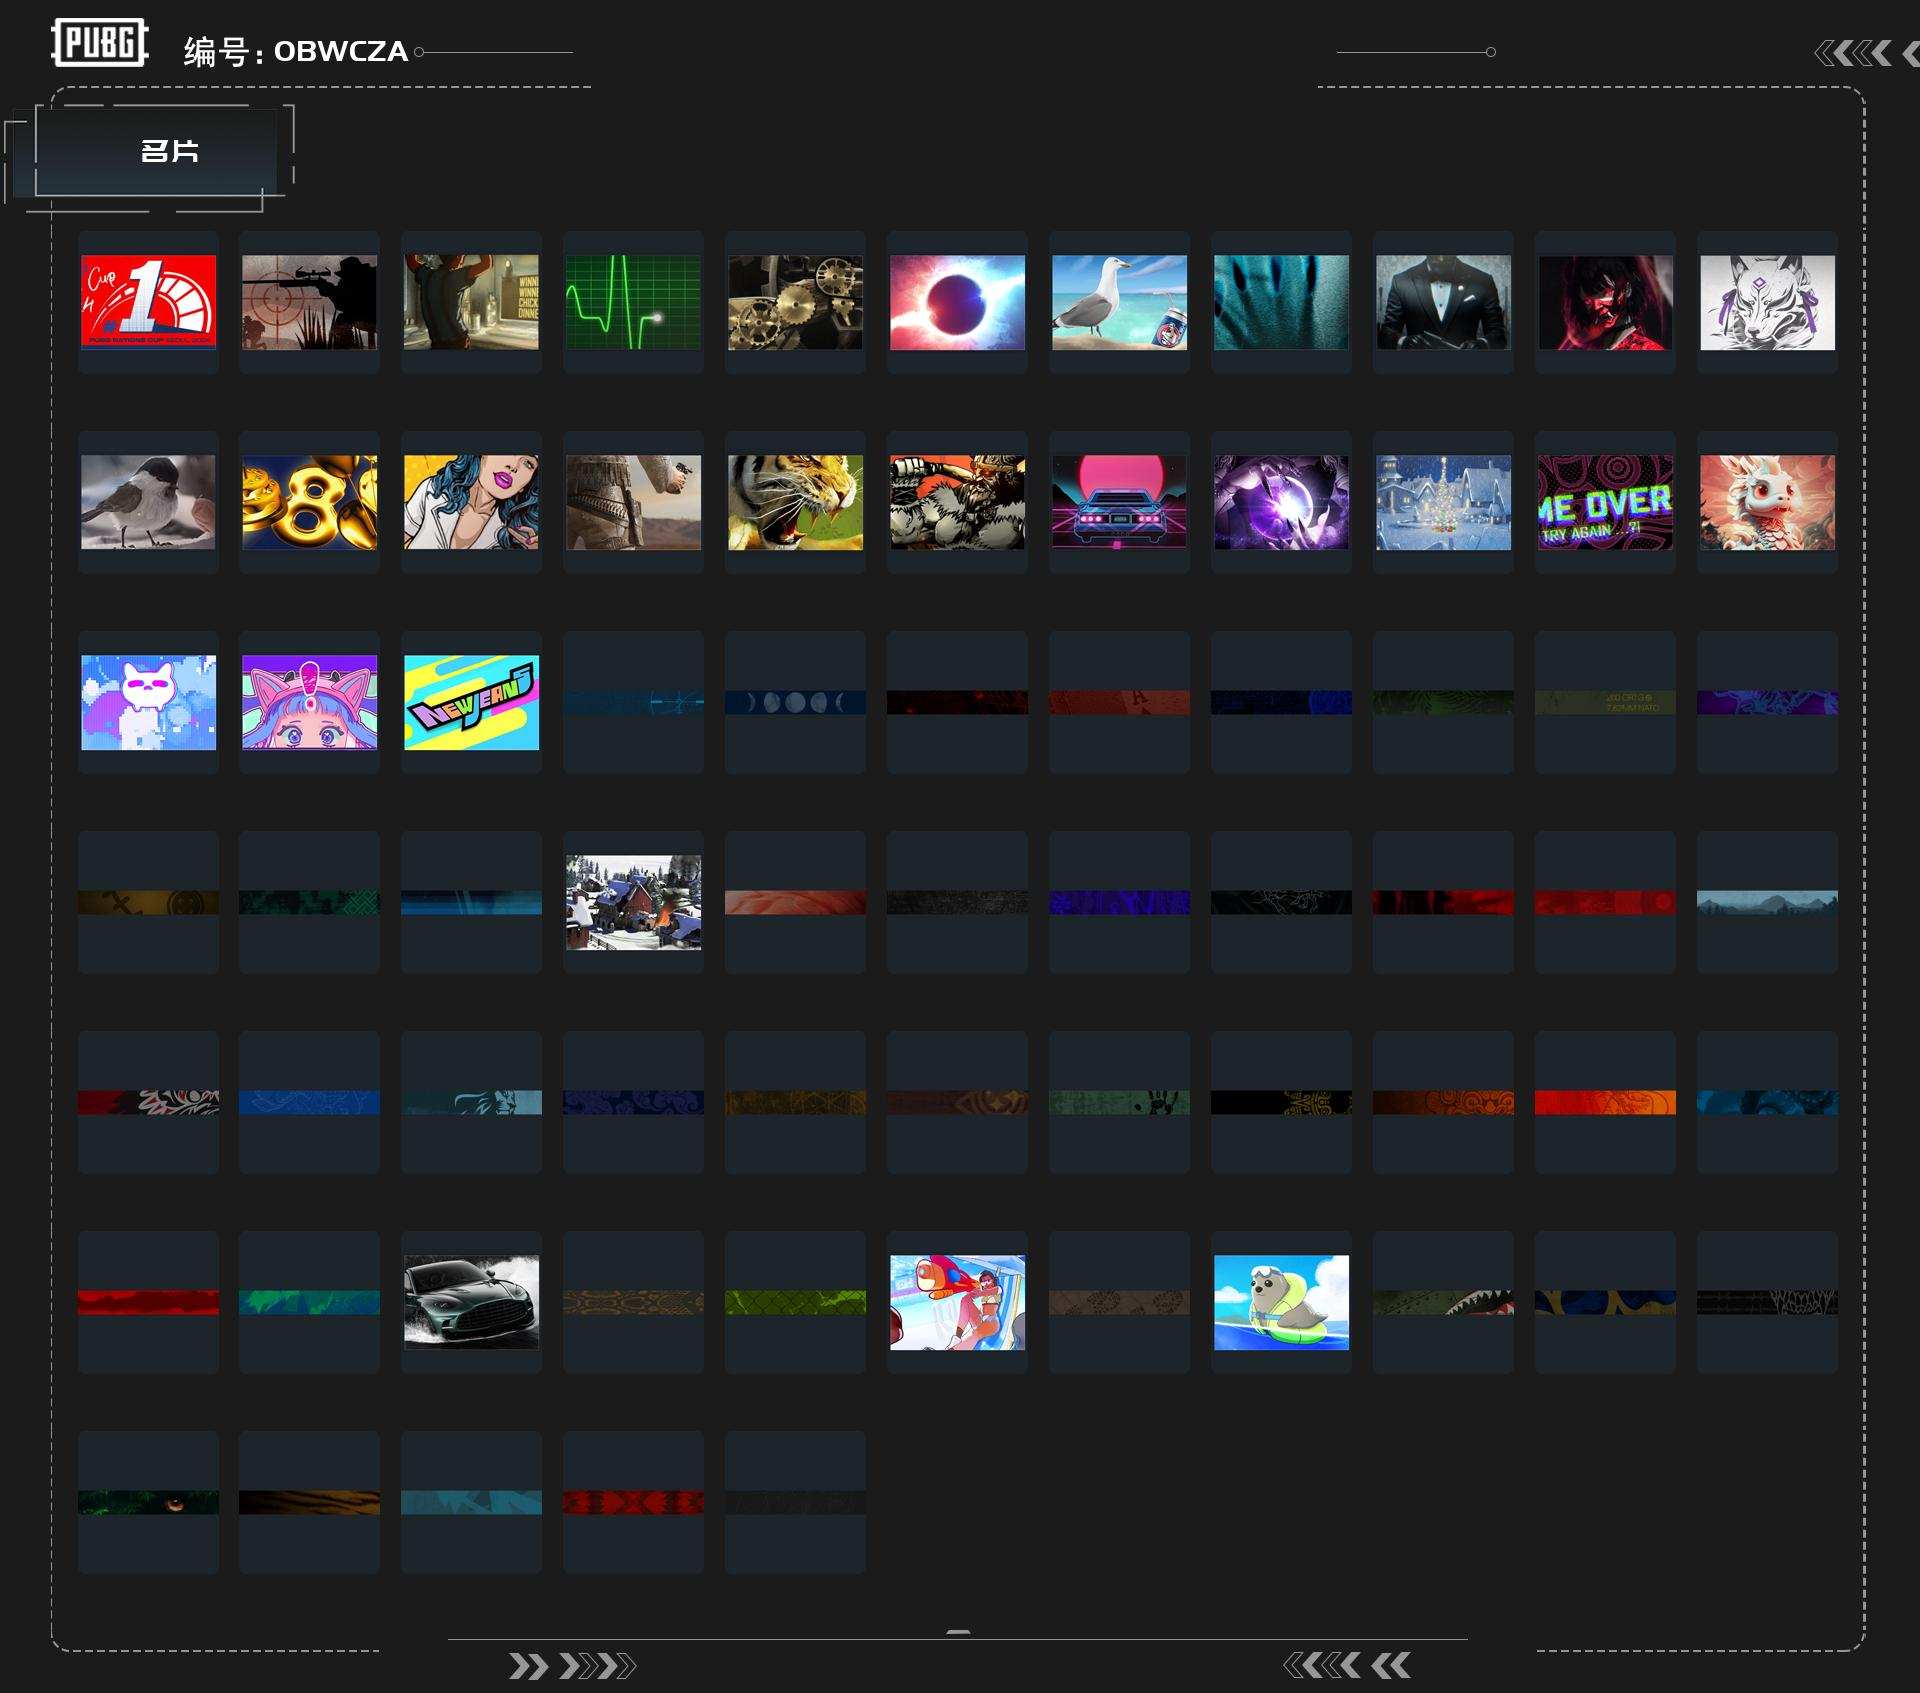1920x1693 pixels.
Task: Select the white baby dragon nameplate
Action: pos(1767,502)
